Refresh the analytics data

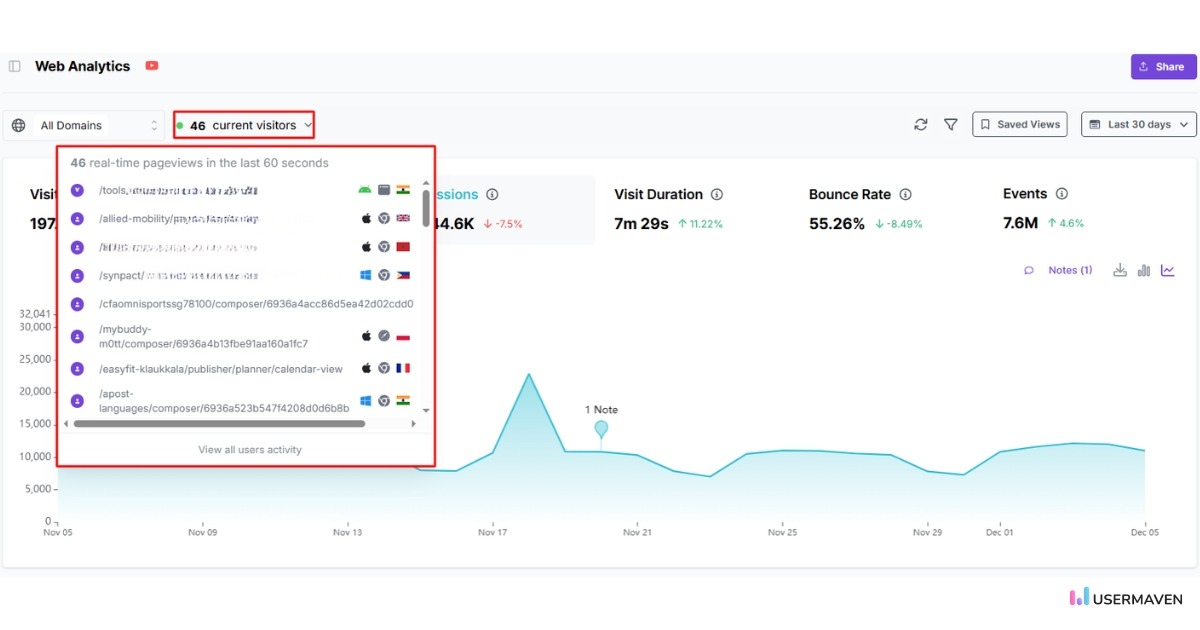coord(920,125)
